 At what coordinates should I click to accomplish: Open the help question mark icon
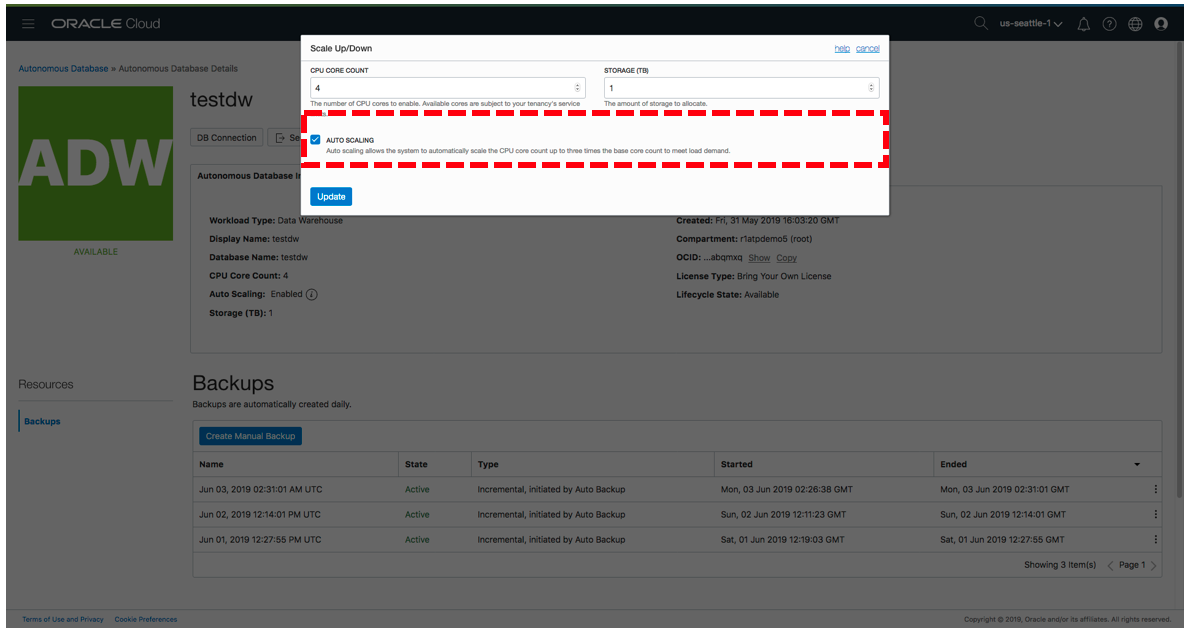[1109, 24]
